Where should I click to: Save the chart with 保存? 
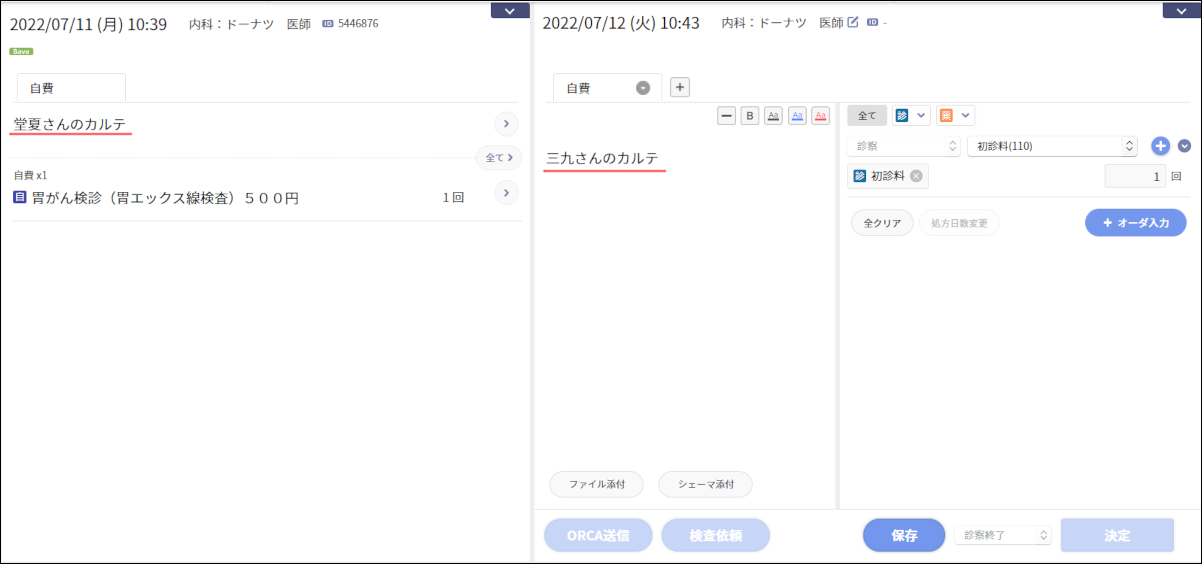pyautogui.click(x=904, y=535)
